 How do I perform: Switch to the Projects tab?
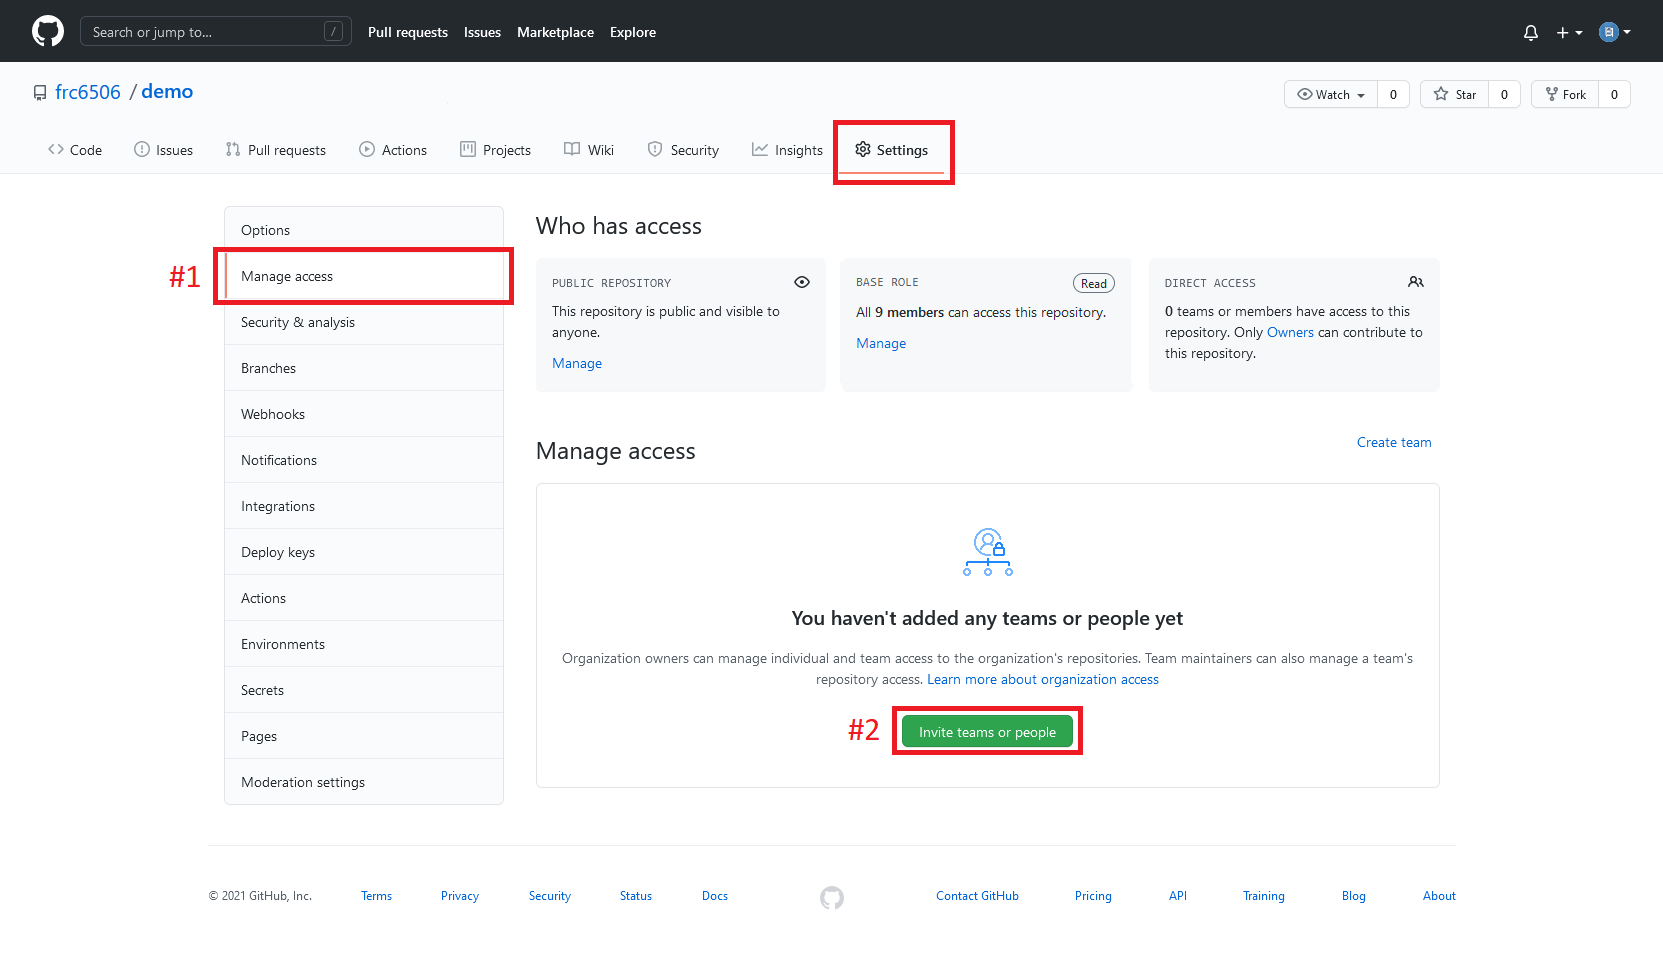(x=495, y=150)
